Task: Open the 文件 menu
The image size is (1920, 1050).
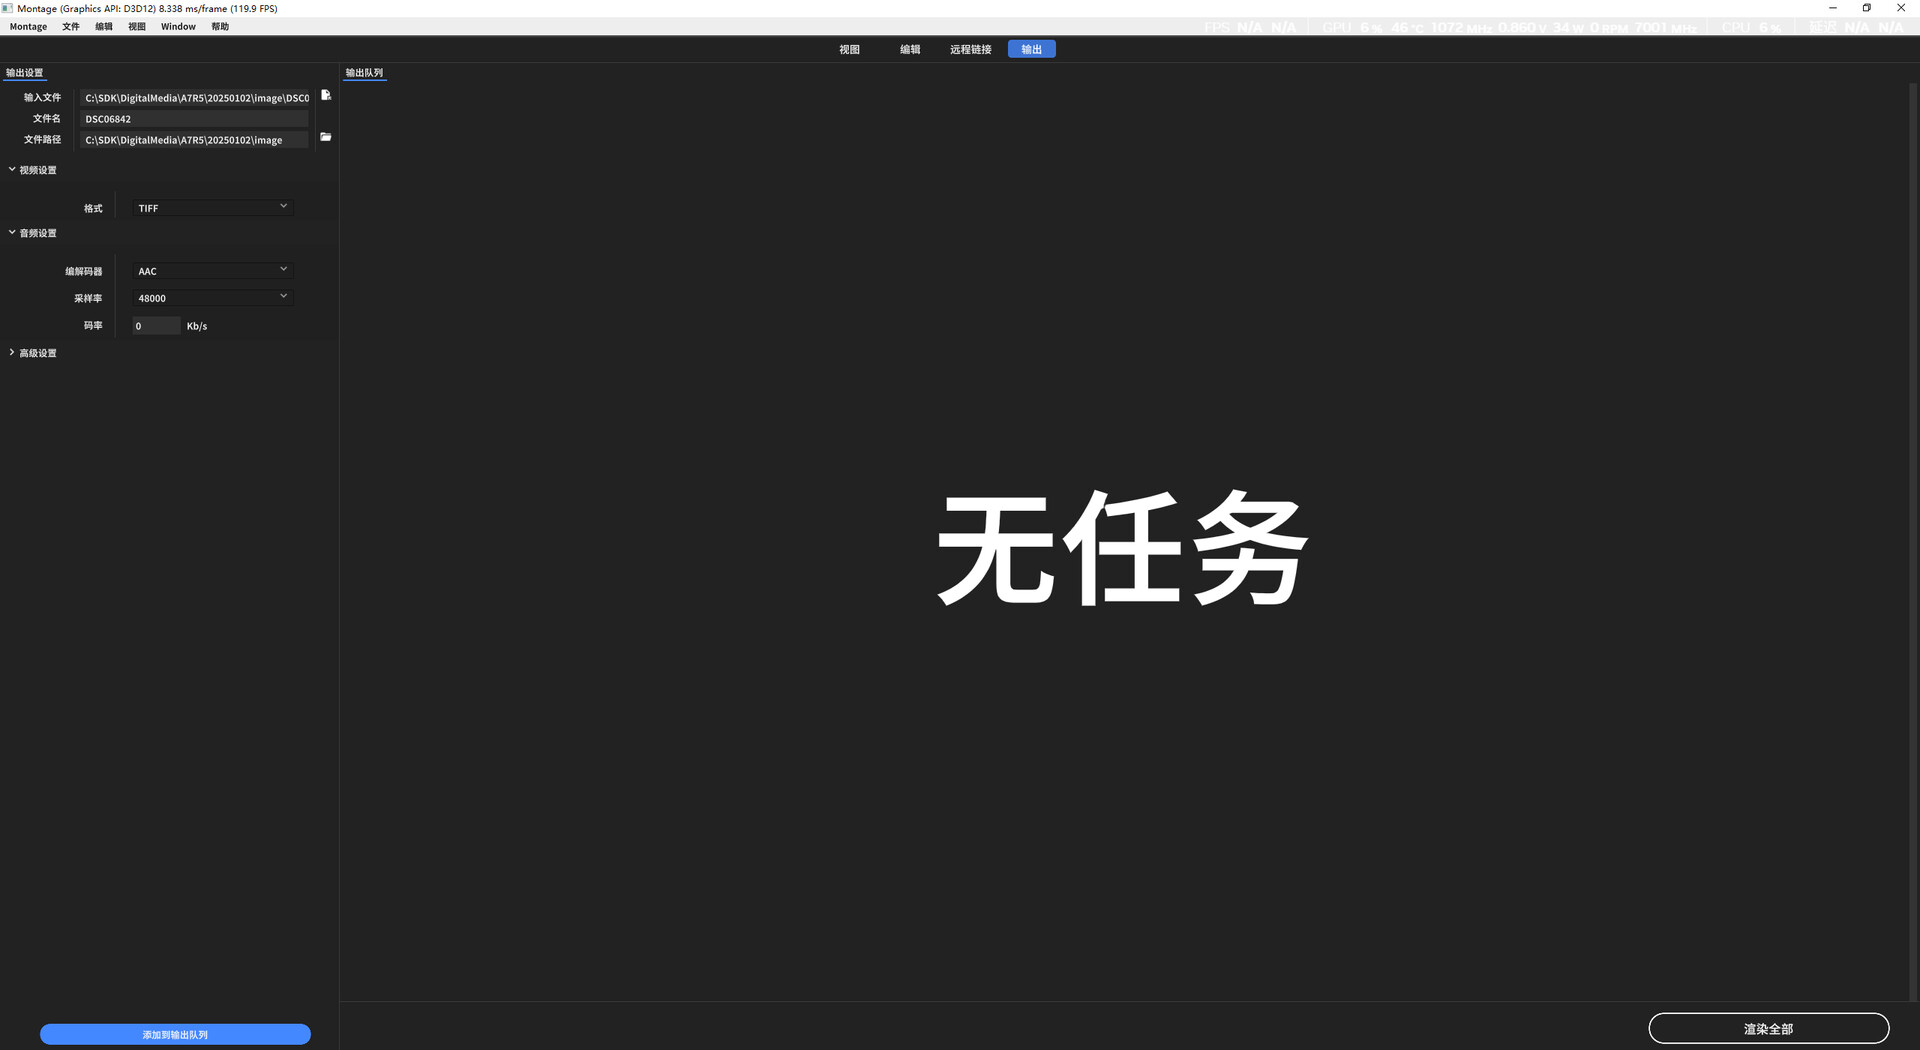Action: click(x=71, y=27)
